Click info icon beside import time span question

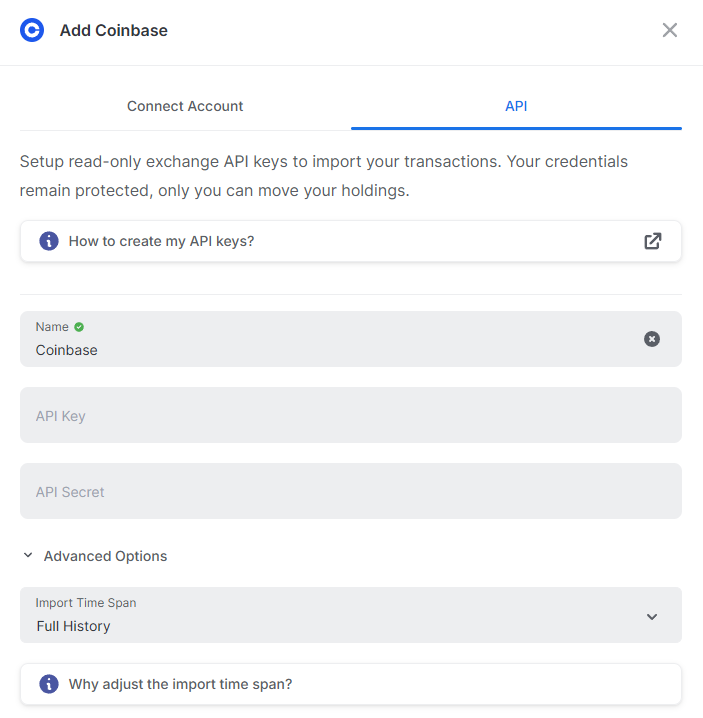pos(49,684)
